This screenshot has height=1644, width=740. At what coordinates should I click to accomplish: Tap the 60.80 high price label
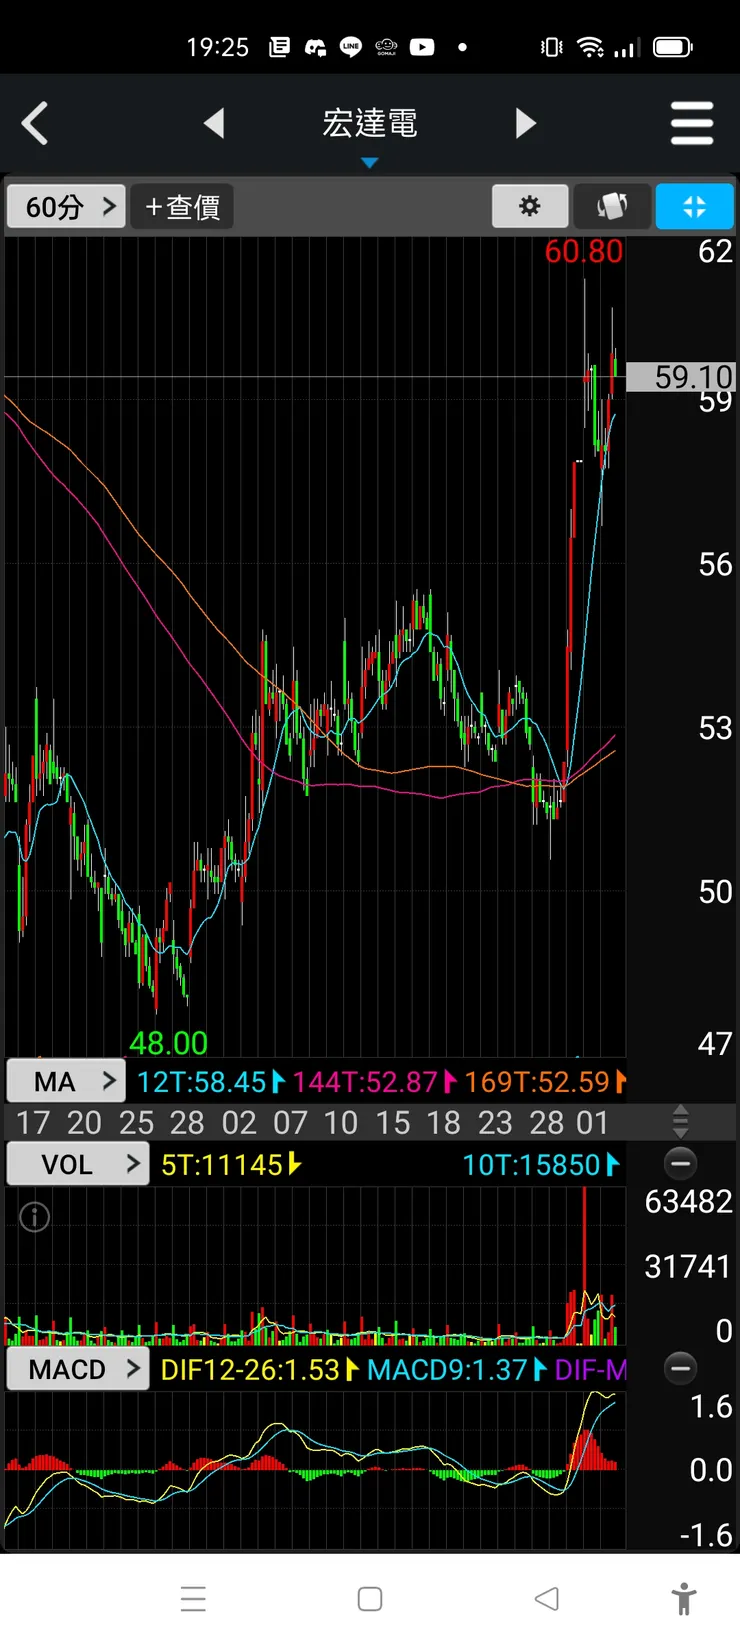pos(583,251)
